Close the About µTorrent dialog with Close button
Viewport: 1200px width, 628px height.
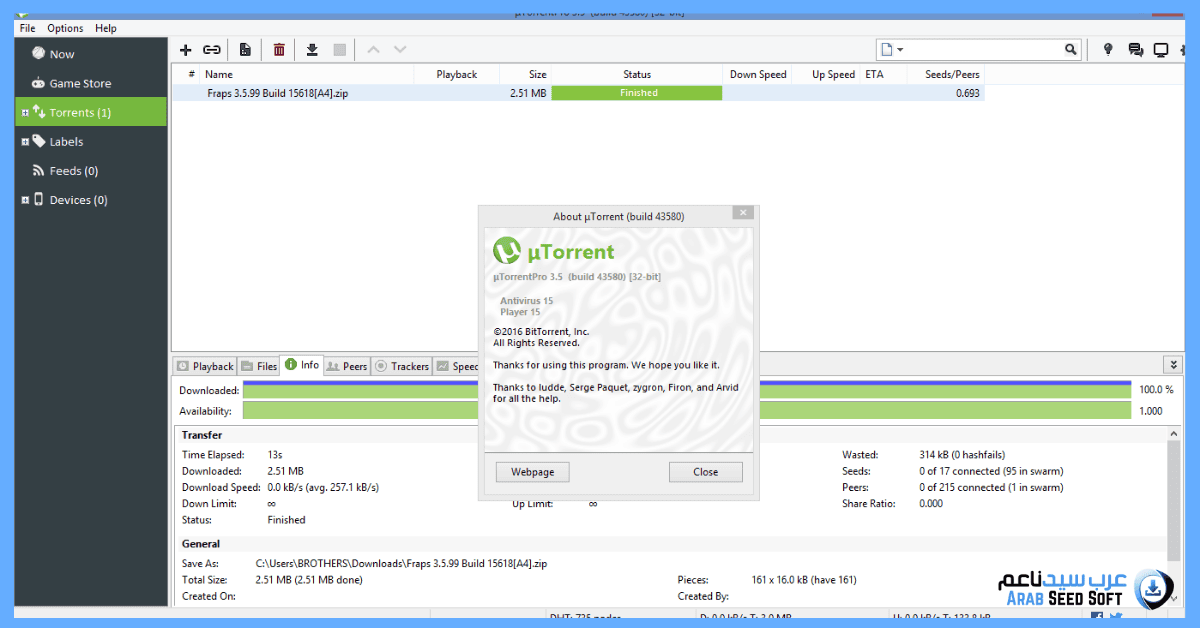pos(706,471)
